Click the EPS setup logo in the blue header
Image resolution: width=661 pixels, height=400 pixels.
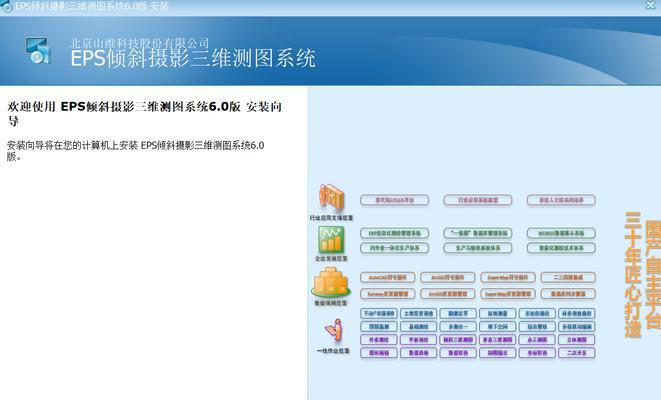coord(38,50)
